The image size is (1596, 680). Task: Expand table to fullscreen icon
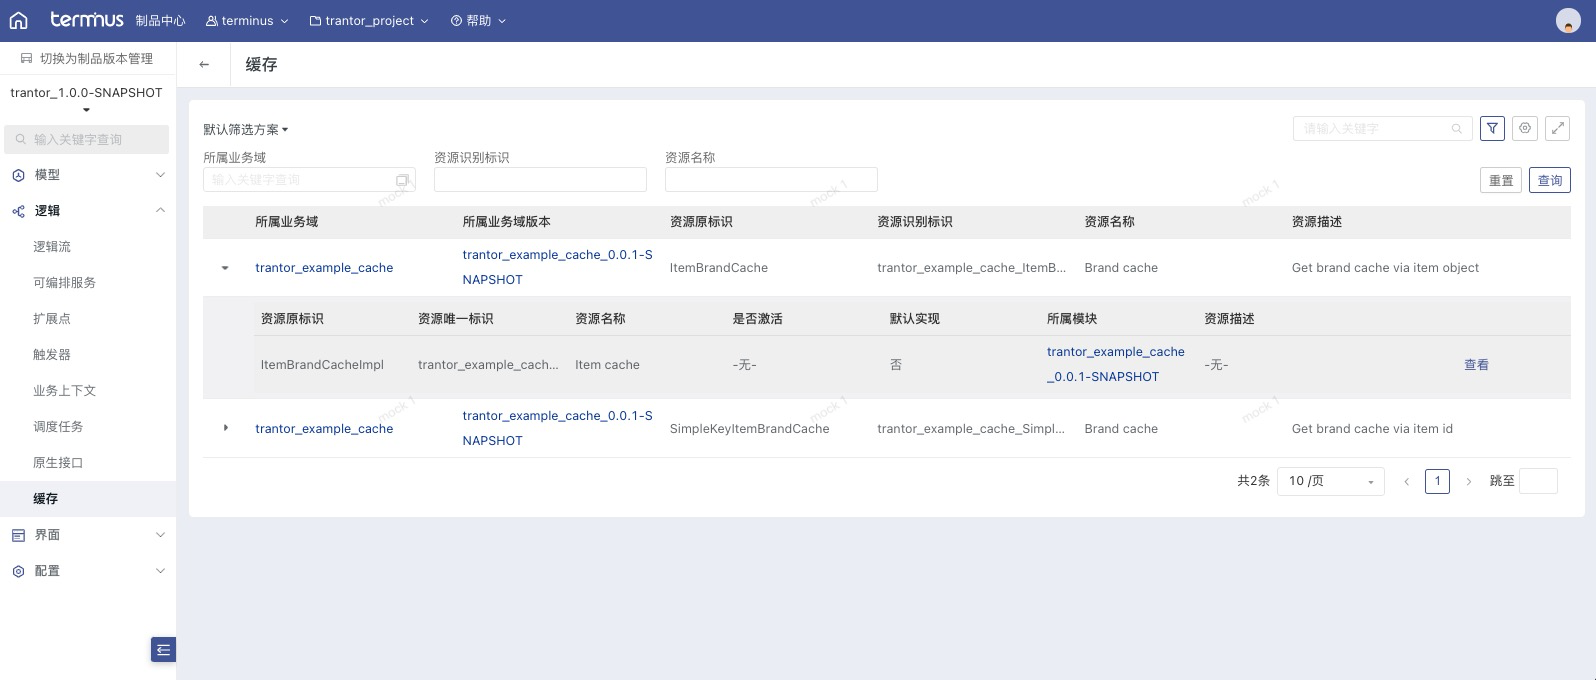pos(1558,128)
